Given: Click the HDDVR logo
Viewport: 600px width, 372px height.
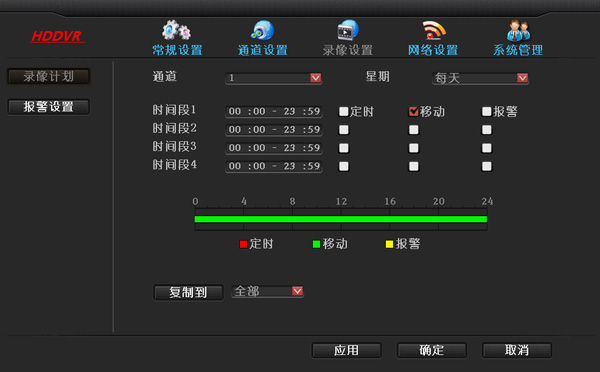Looking at the screenshot, I should (57, 36).
